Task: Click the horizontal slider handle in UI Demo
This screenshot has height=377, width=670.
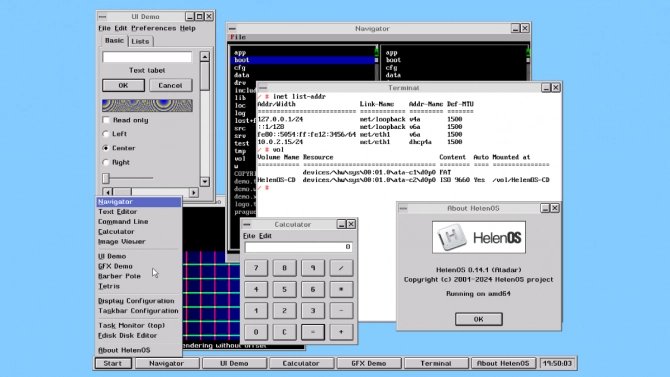Action: click(x=106, y=178)
